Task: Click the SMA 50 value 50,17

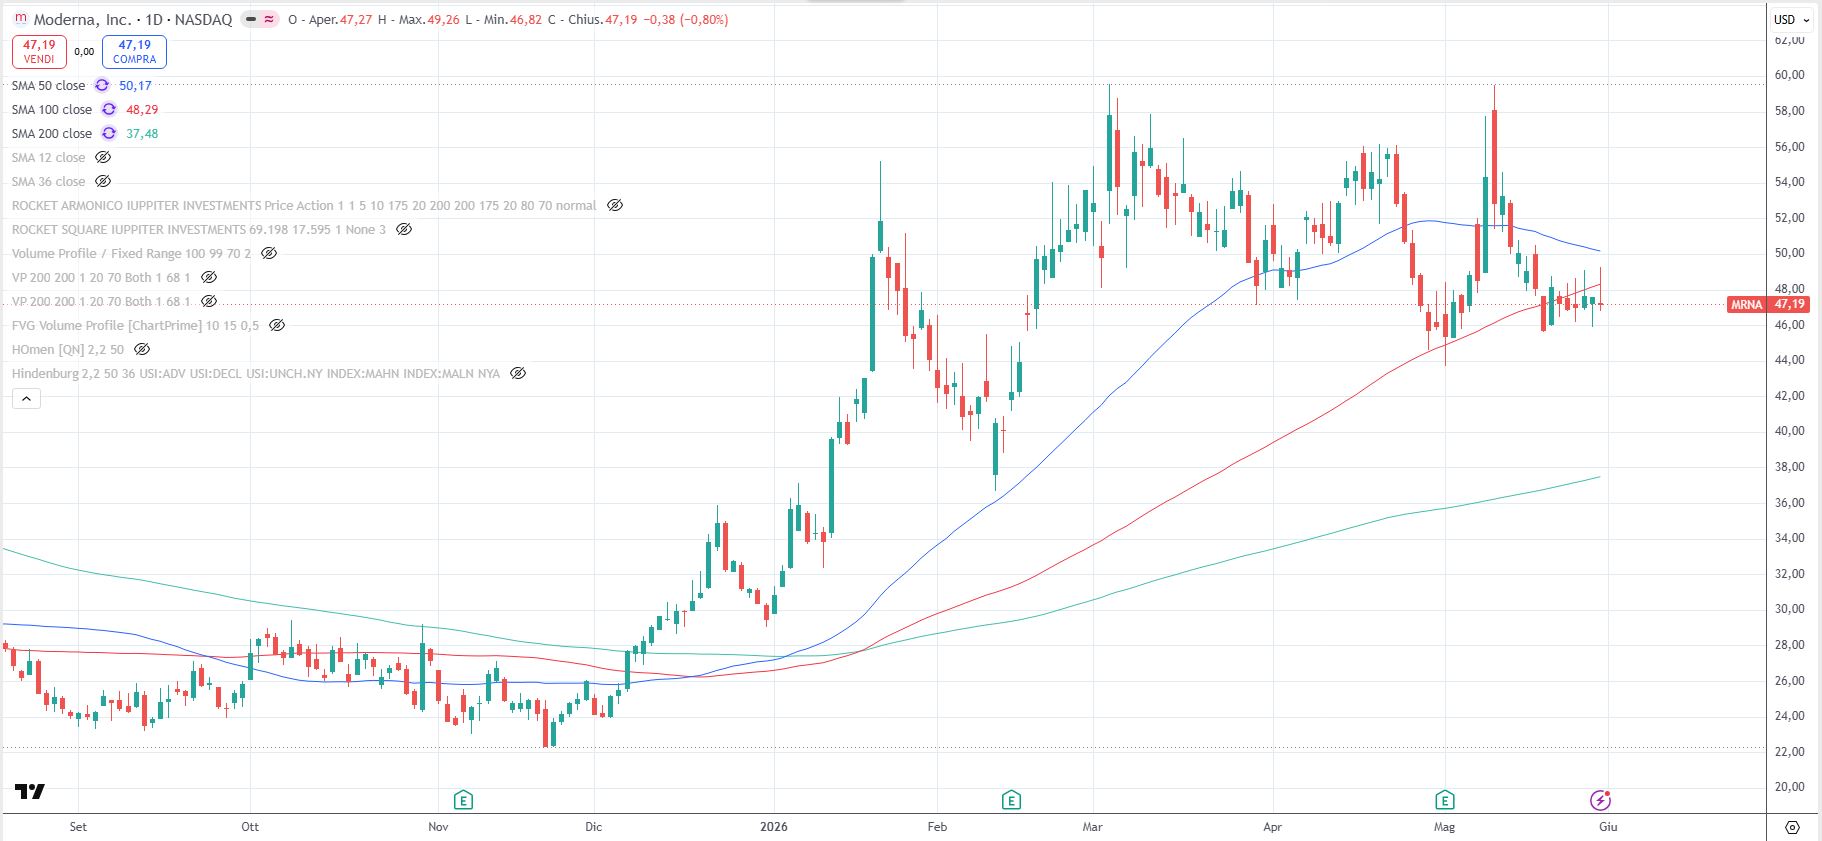Action: pos(136,86)
